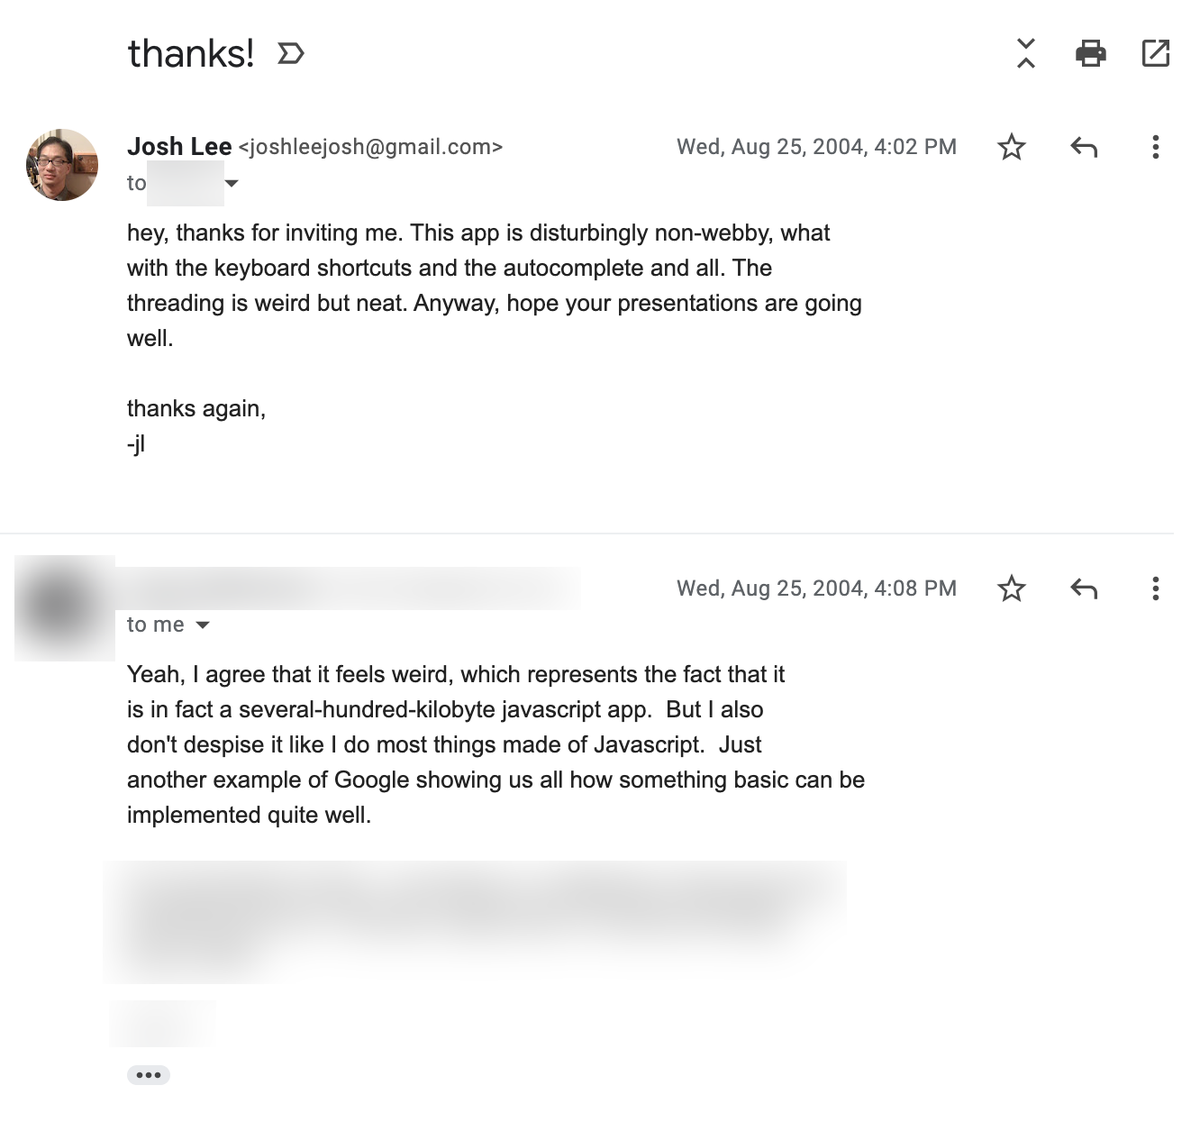The image size is (1200, 1131).
Task: Open more options for 4:08 PM message
Action: click(1155, 589)
